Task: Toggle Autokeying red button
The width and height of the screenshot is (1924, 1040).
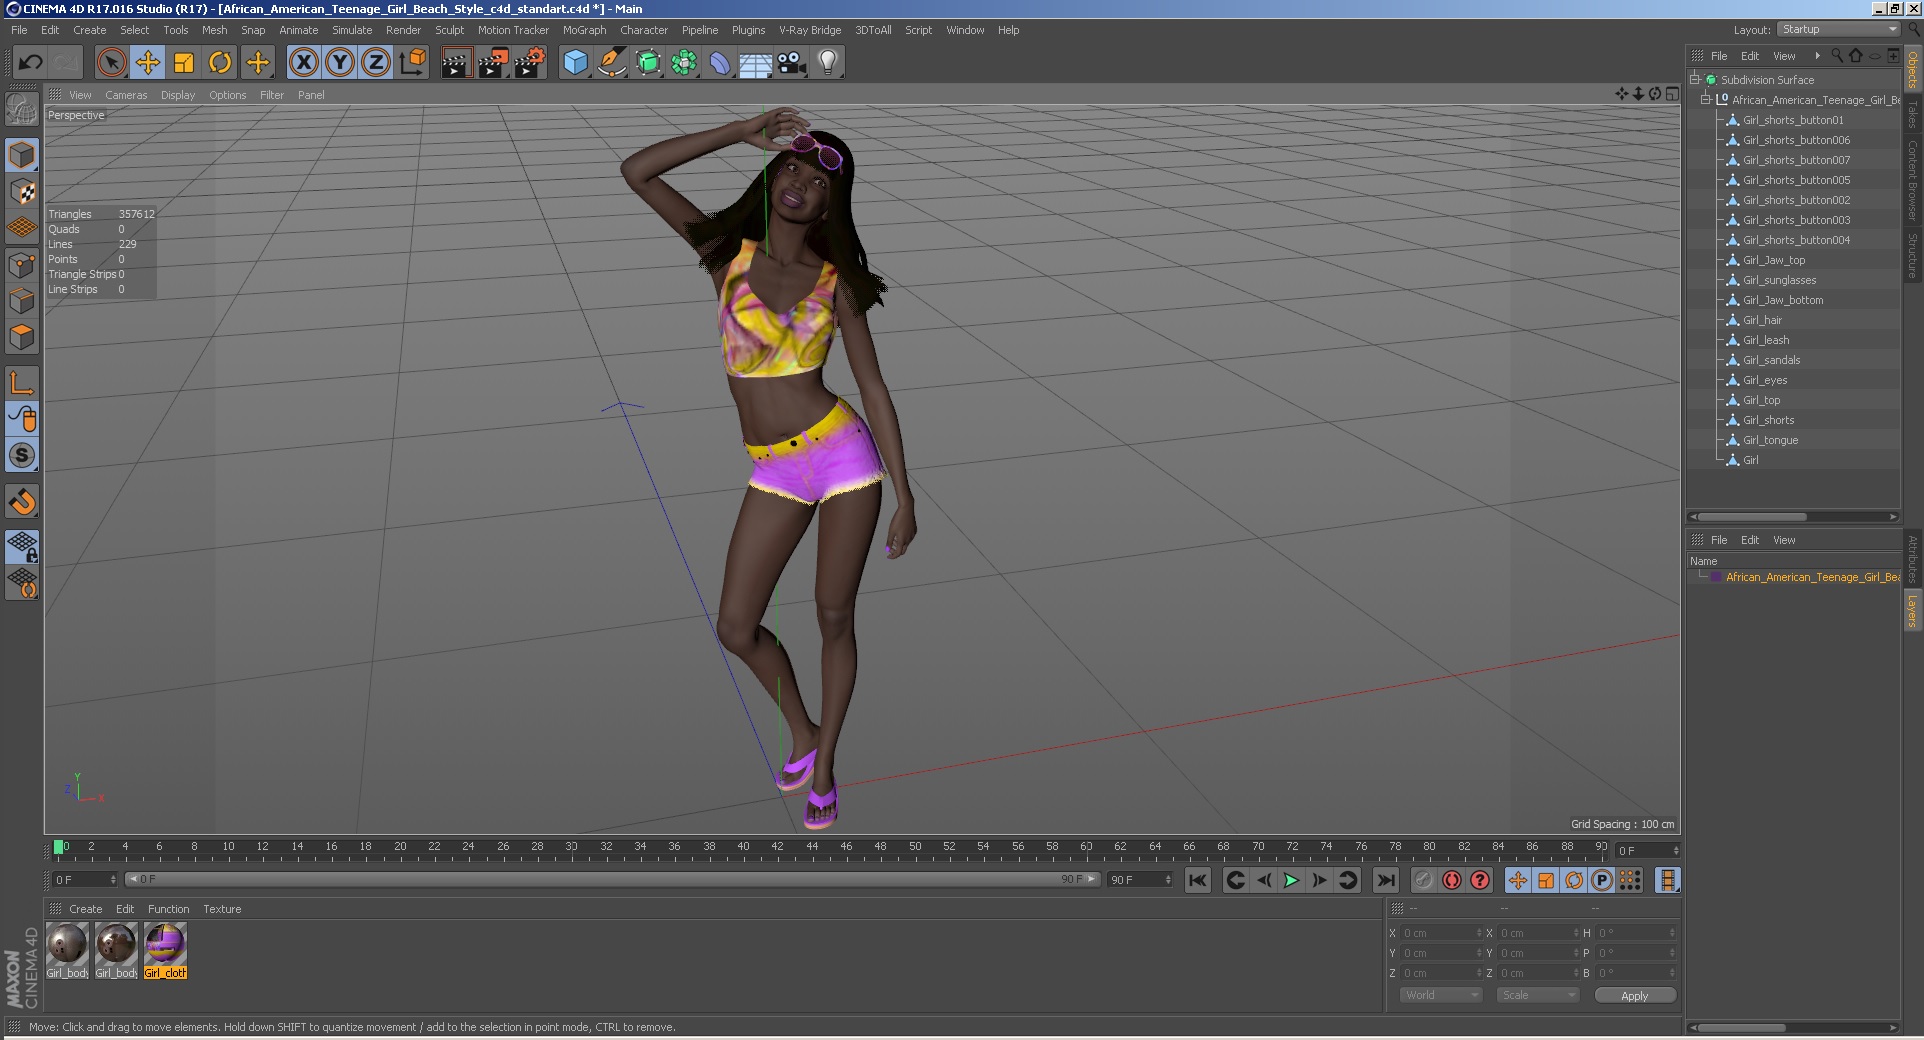Action: pos(1452,880)
